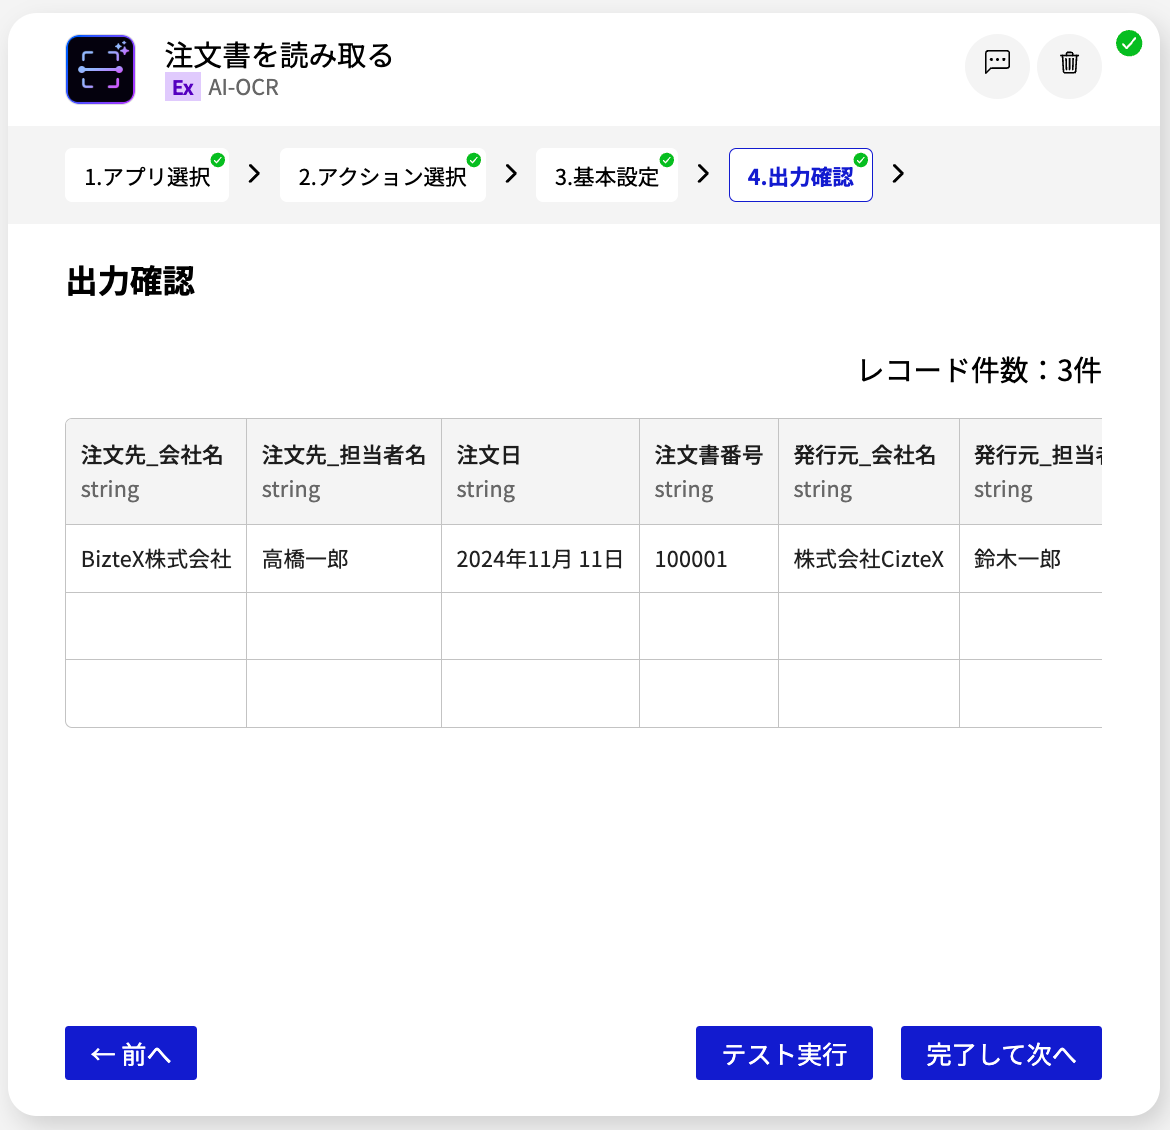The image size is (1170, 1130).
Task: Click chevron after 1.アプリ選択
Action: click(x=254, y=174)
